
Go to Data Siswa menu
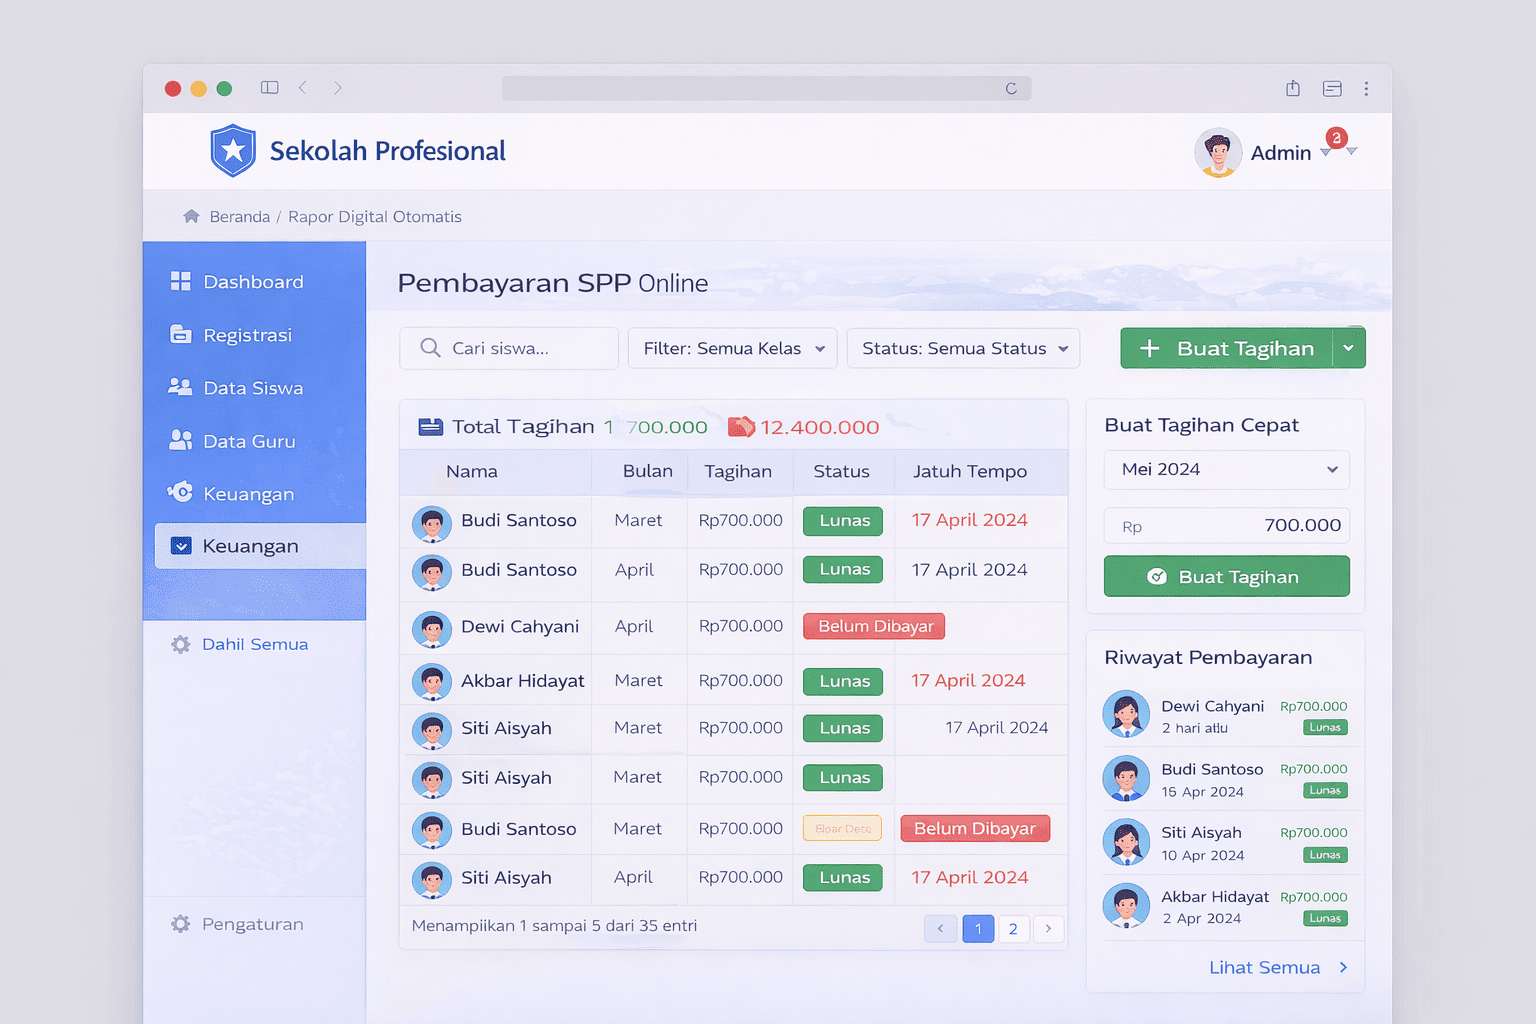252,388
